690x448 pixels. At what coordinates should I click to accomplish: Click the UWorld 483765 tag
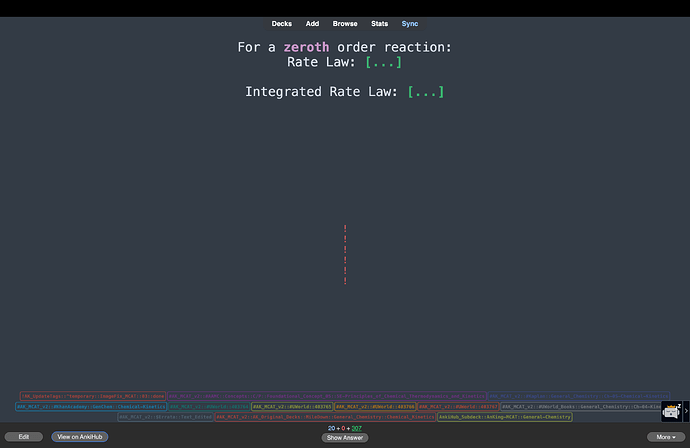292,407
